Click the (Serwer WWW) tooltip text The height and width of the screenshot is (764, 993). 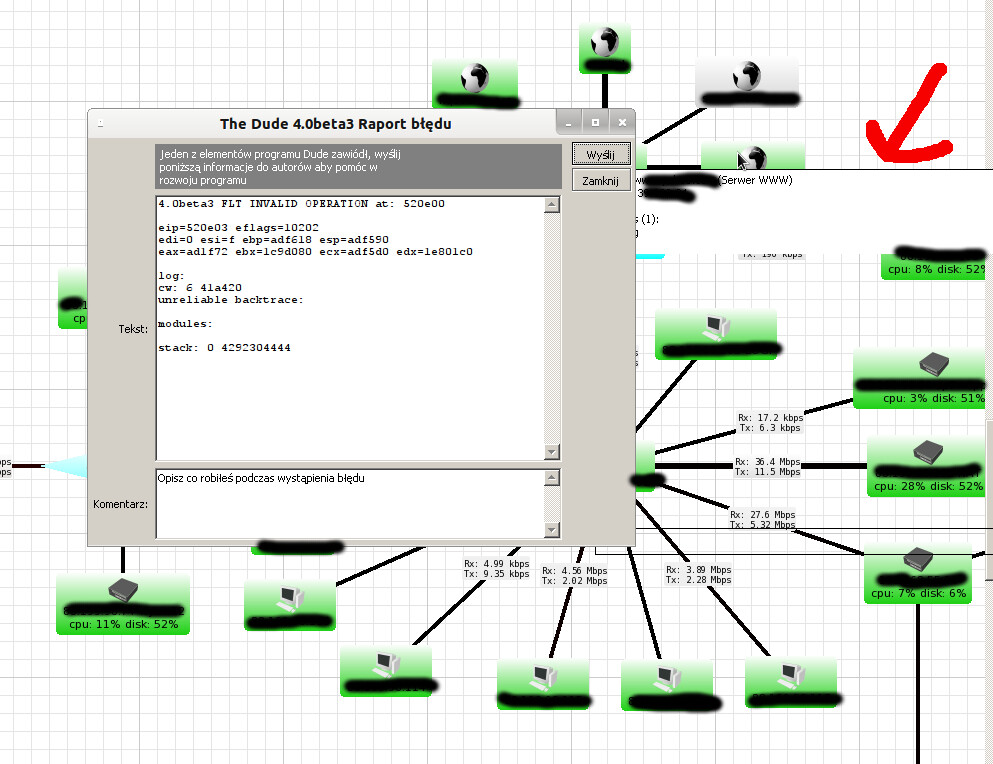coord(756,180)
